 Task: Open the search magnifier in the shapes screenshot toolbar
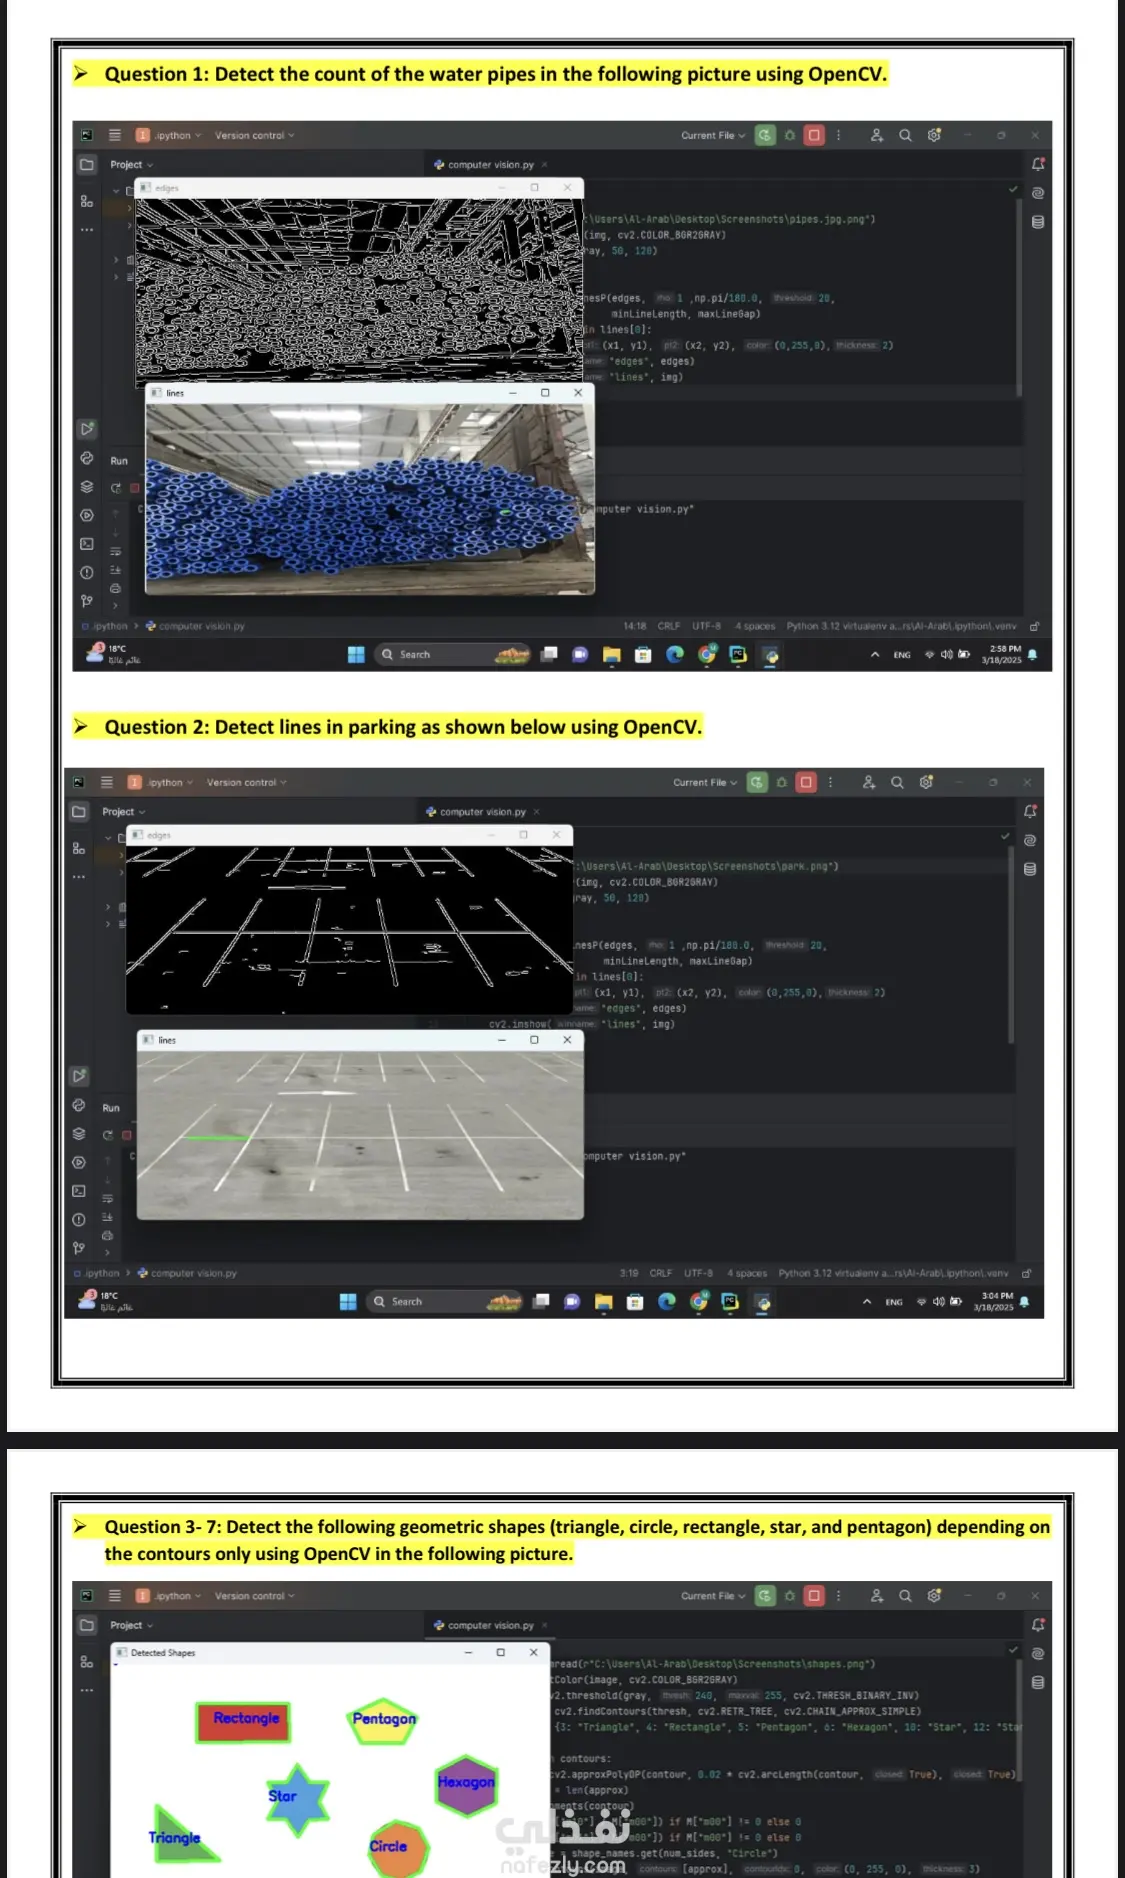click(x=905, y=1596)
